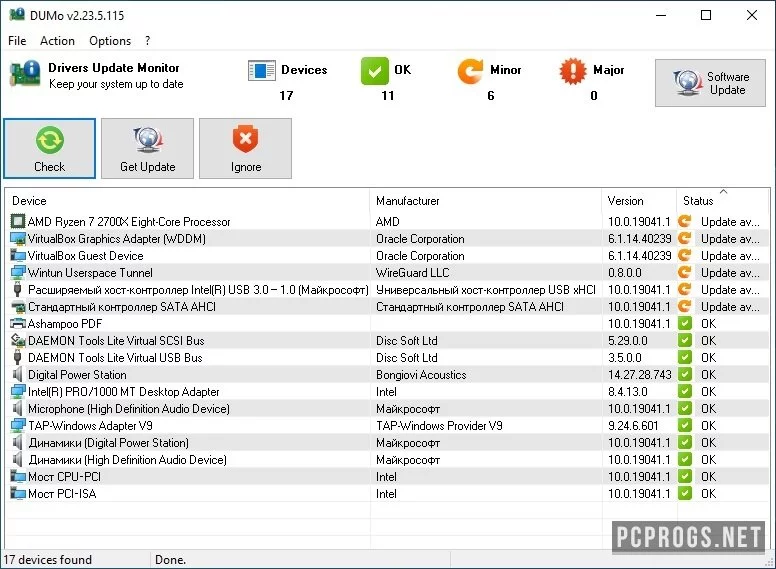Click the Get Update button

147,148
